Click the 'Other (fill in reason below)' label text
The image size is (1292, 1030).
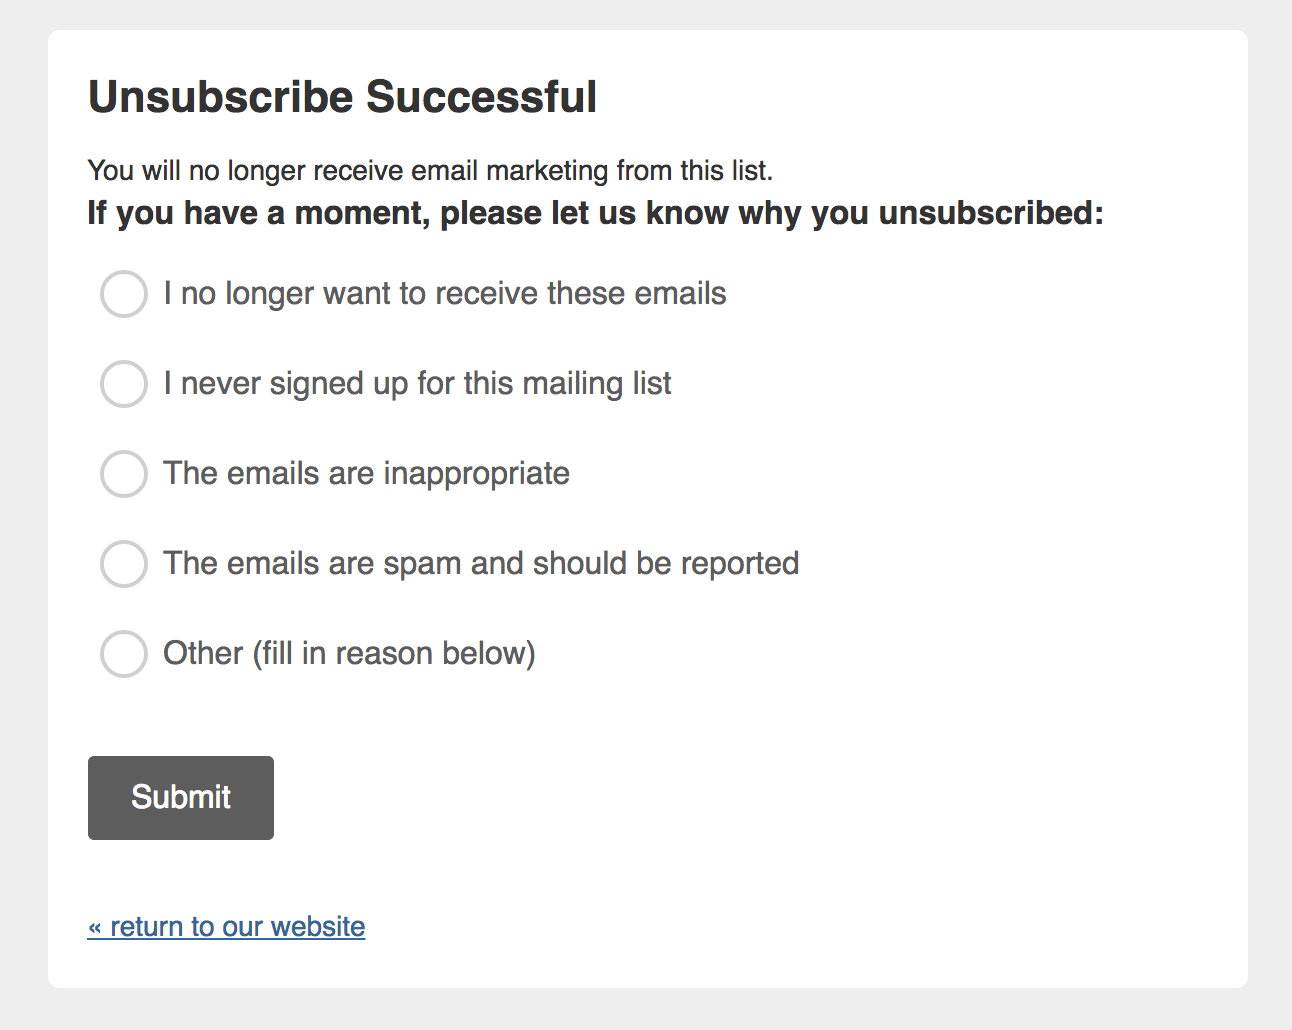tap(349, 654)
